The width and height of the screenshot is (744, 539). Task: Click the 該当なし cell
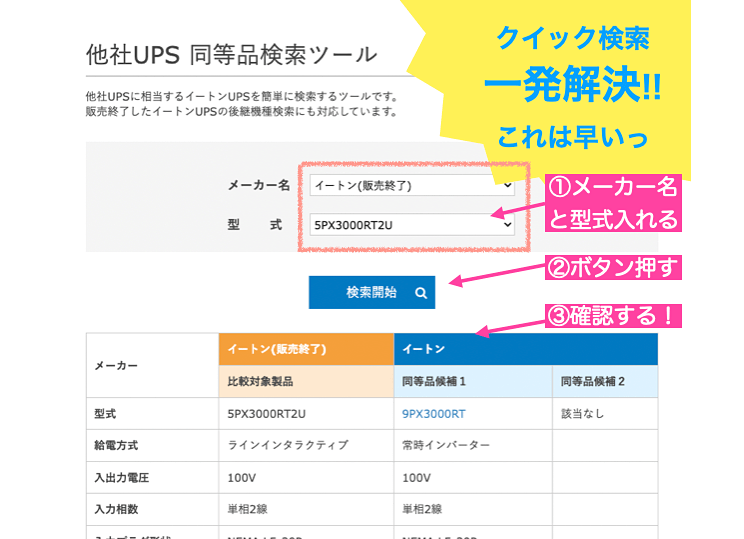[x=605, y=414]
